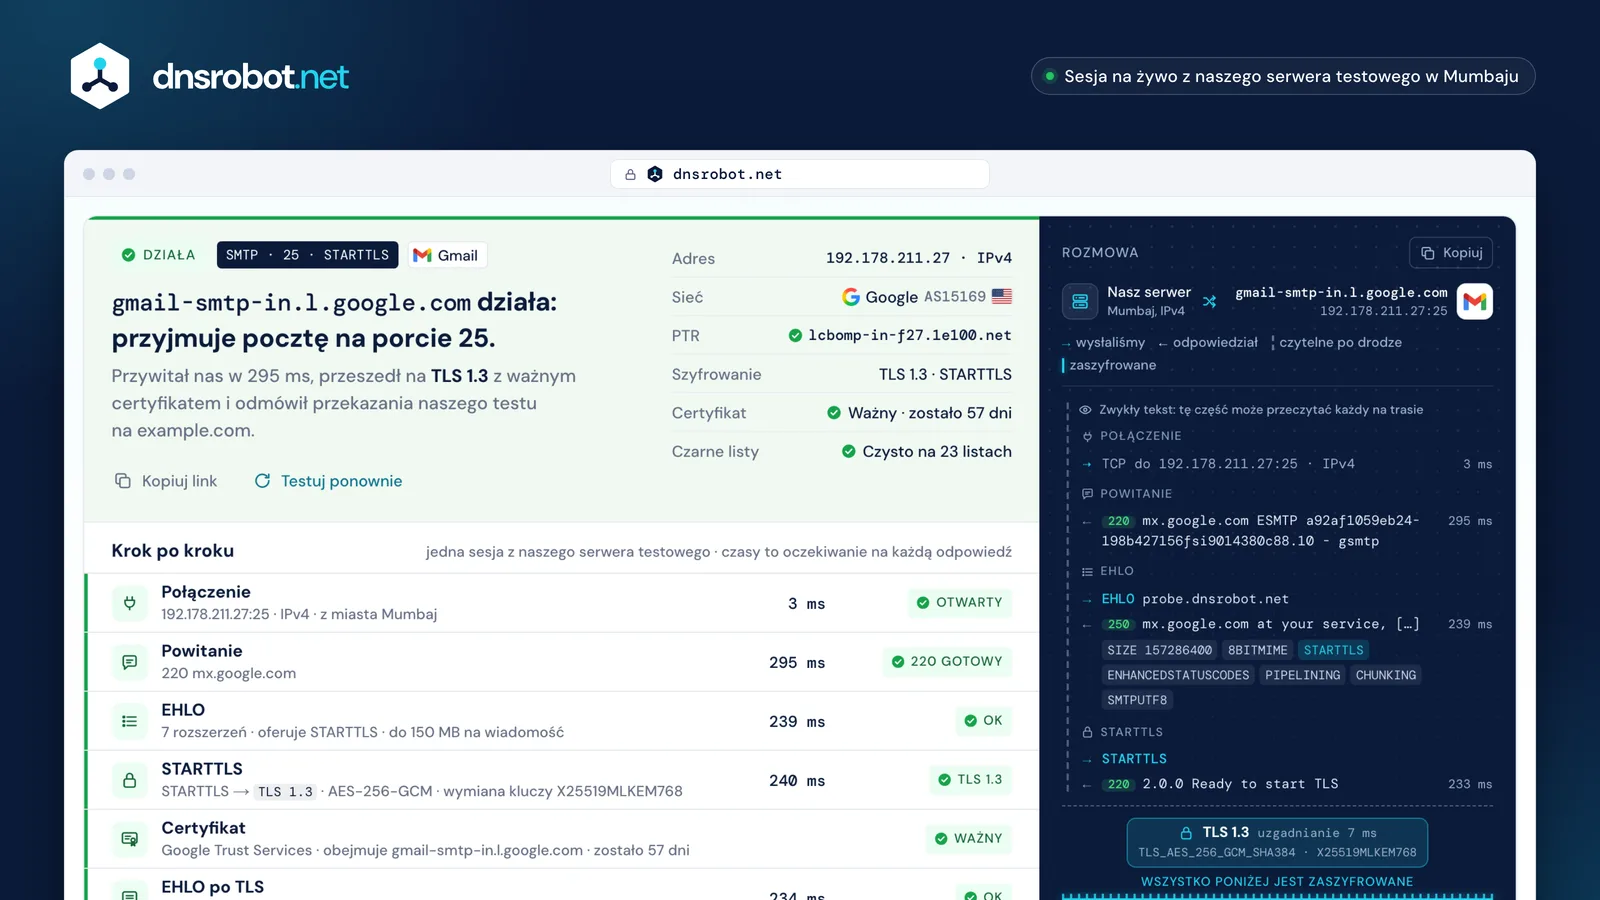The image size is (1600, 900).
Task: Click the 'Ważny · zostało 57 dni' certificate value
Action: [x=930, y=413]
